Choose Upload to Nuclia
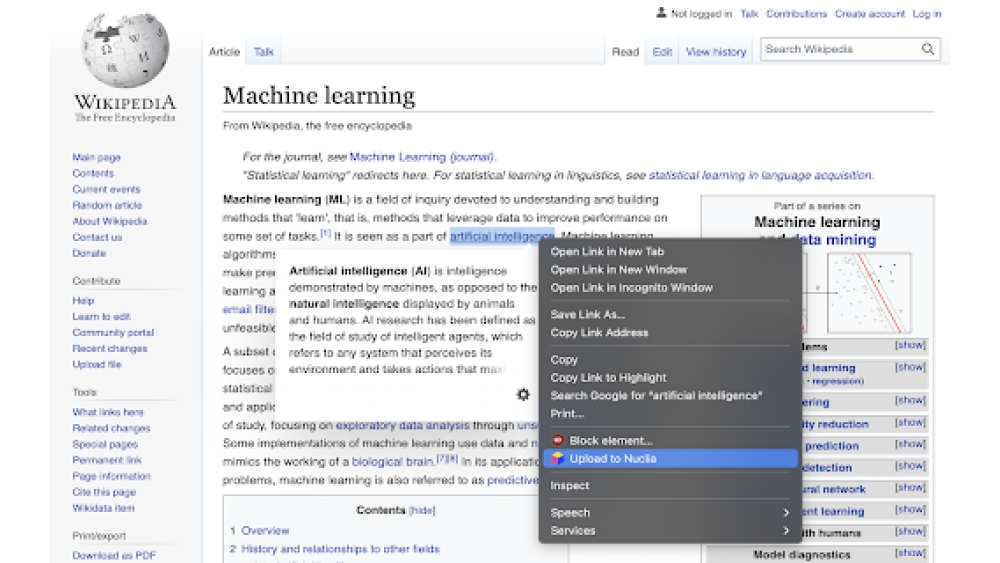This screenshot has height=563, width=1000. pyautogui.click(x=670, y=458)
